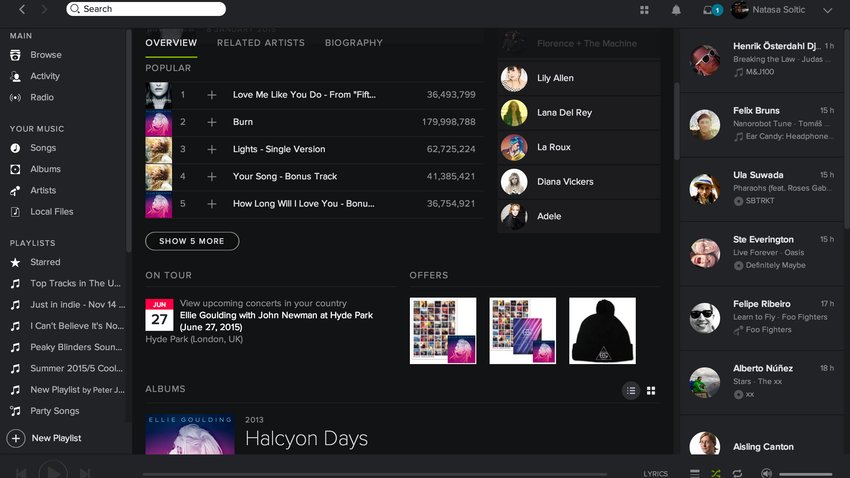This screenshot has width=850, height=478.
Task: Switch albums to list view
Action: (x=631, y=391)
